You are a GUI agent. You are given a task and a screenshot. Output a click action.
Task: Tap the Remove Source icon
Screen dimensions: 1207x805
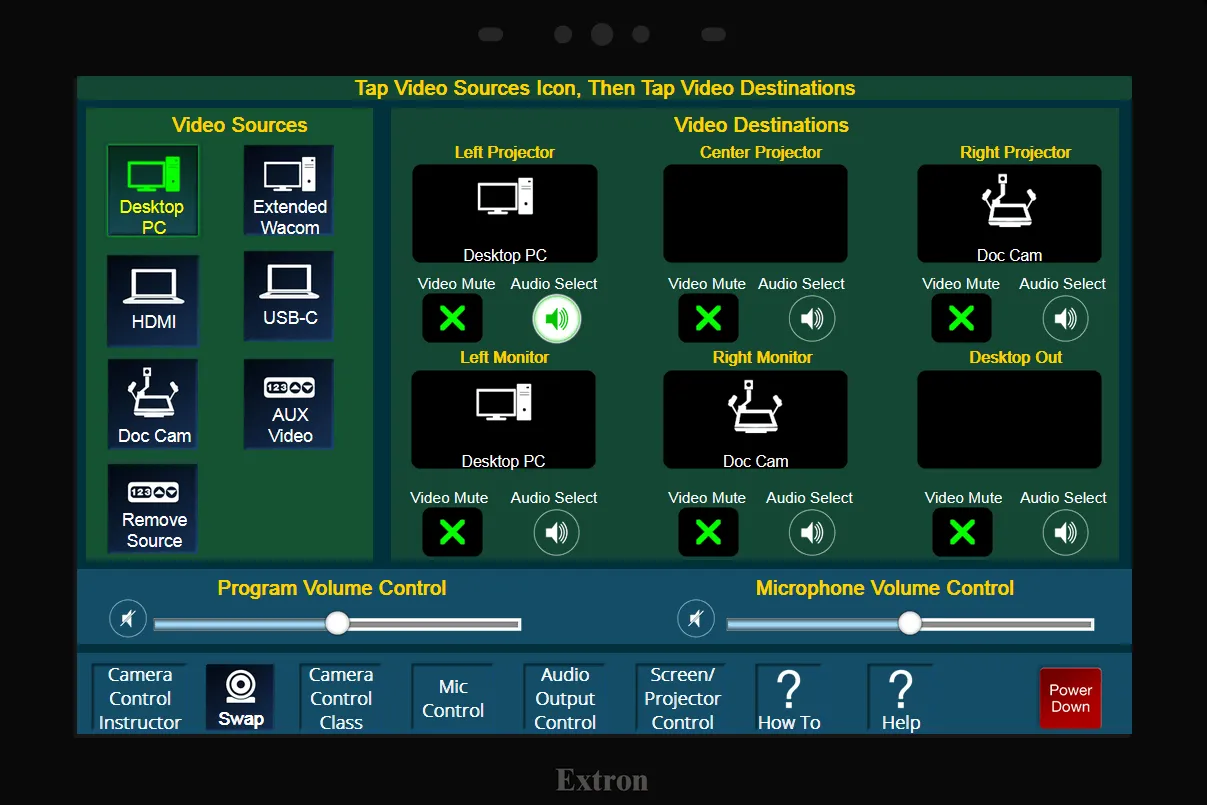[x=153, y=510]
